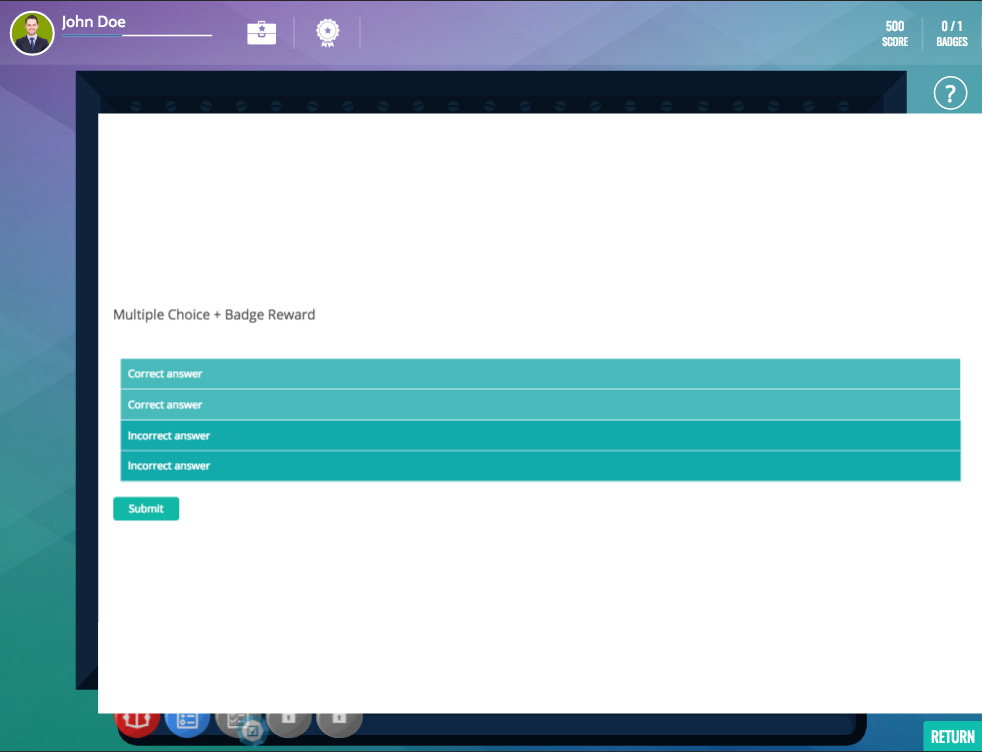Click the first locked activity icon
Viewport: 982px width, 752px height.
[x=288, y=720]
